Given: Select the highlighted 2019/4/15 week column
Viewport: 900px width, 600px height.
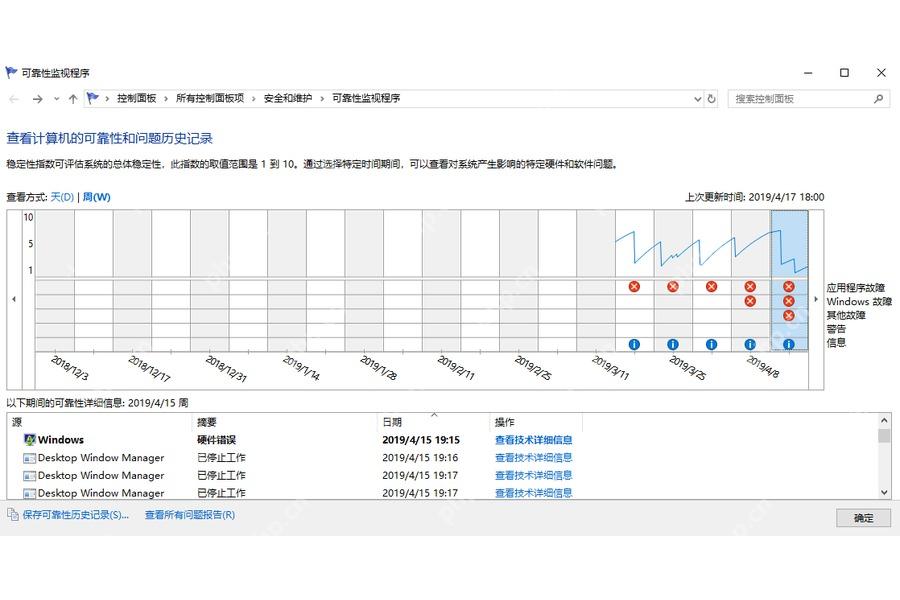Looking at the screenshot, I should coord(789,280).
